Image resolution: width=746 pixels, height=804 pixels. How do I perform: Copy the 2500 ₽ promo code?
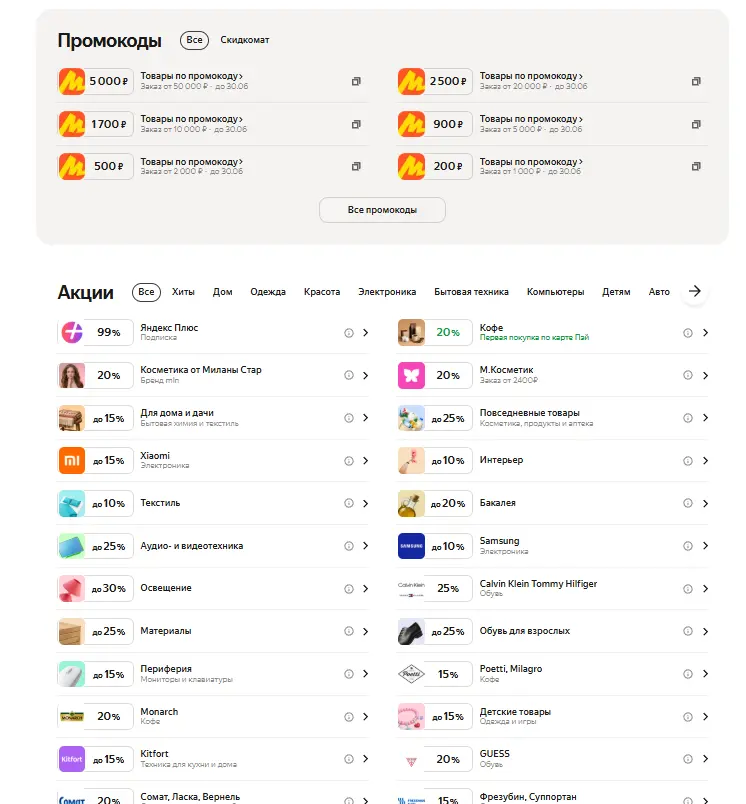pyautogui.click(x=696, y=81)
